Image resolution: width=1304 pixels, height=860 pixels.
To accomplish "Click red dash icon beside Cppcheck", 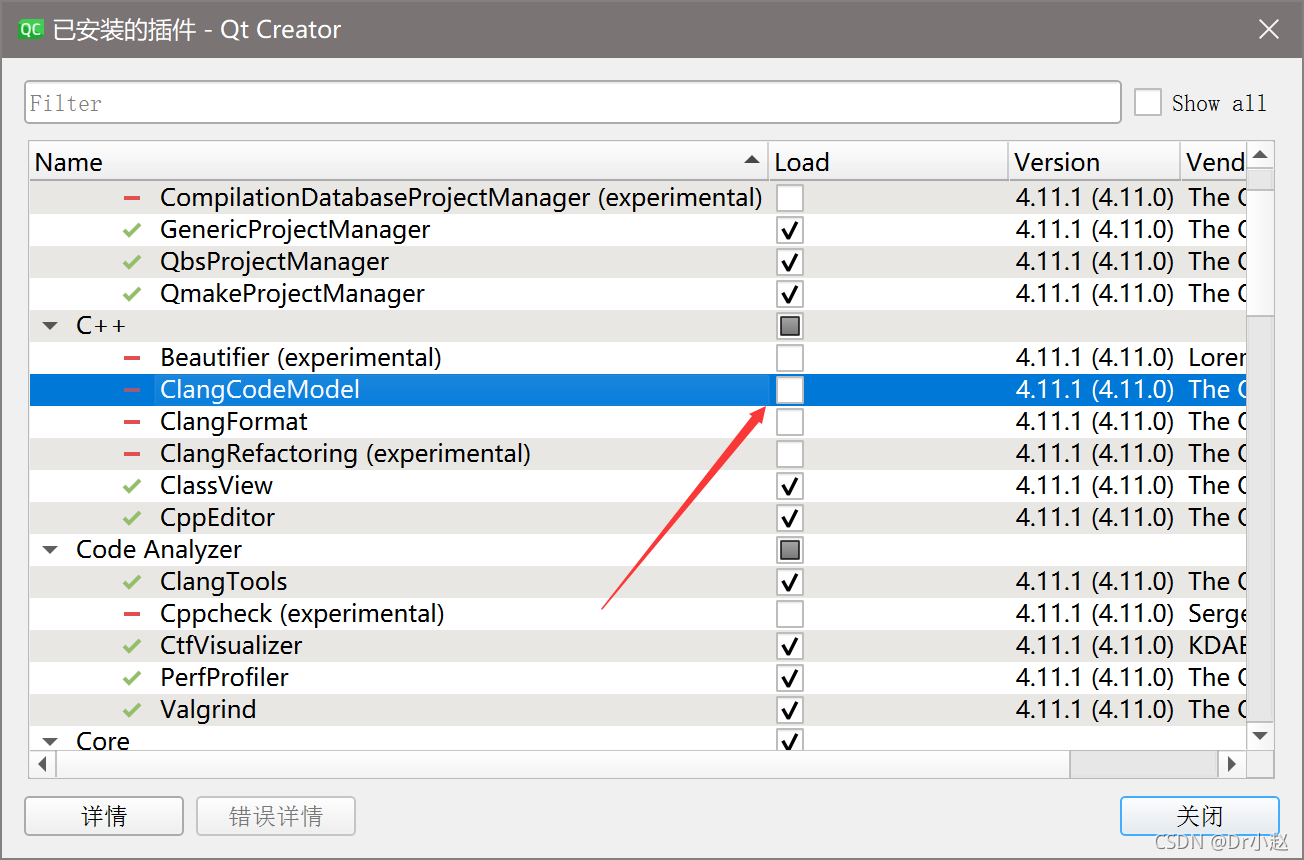I will coord(132,614).
